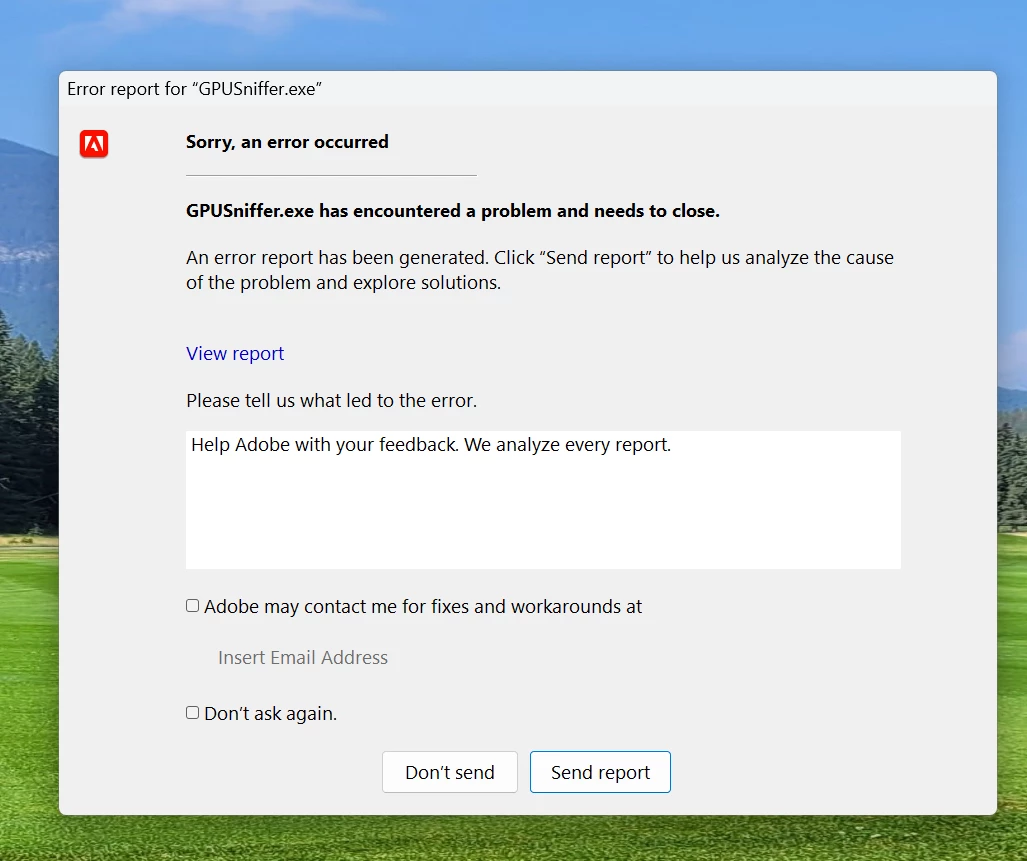Open the View report link
The height and width of the screenshot is (861, 1027).
point(235,354)
